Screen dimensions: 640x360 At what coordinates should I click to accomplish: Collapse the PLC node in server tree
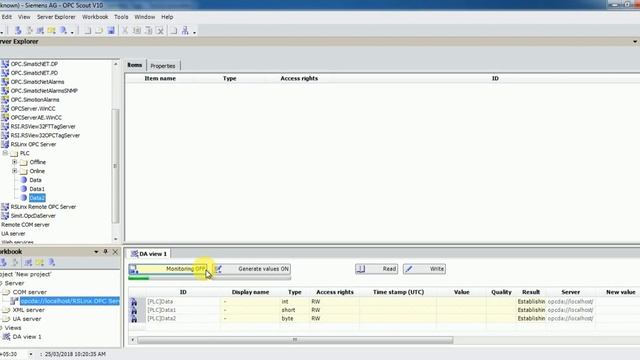[5, 153]
